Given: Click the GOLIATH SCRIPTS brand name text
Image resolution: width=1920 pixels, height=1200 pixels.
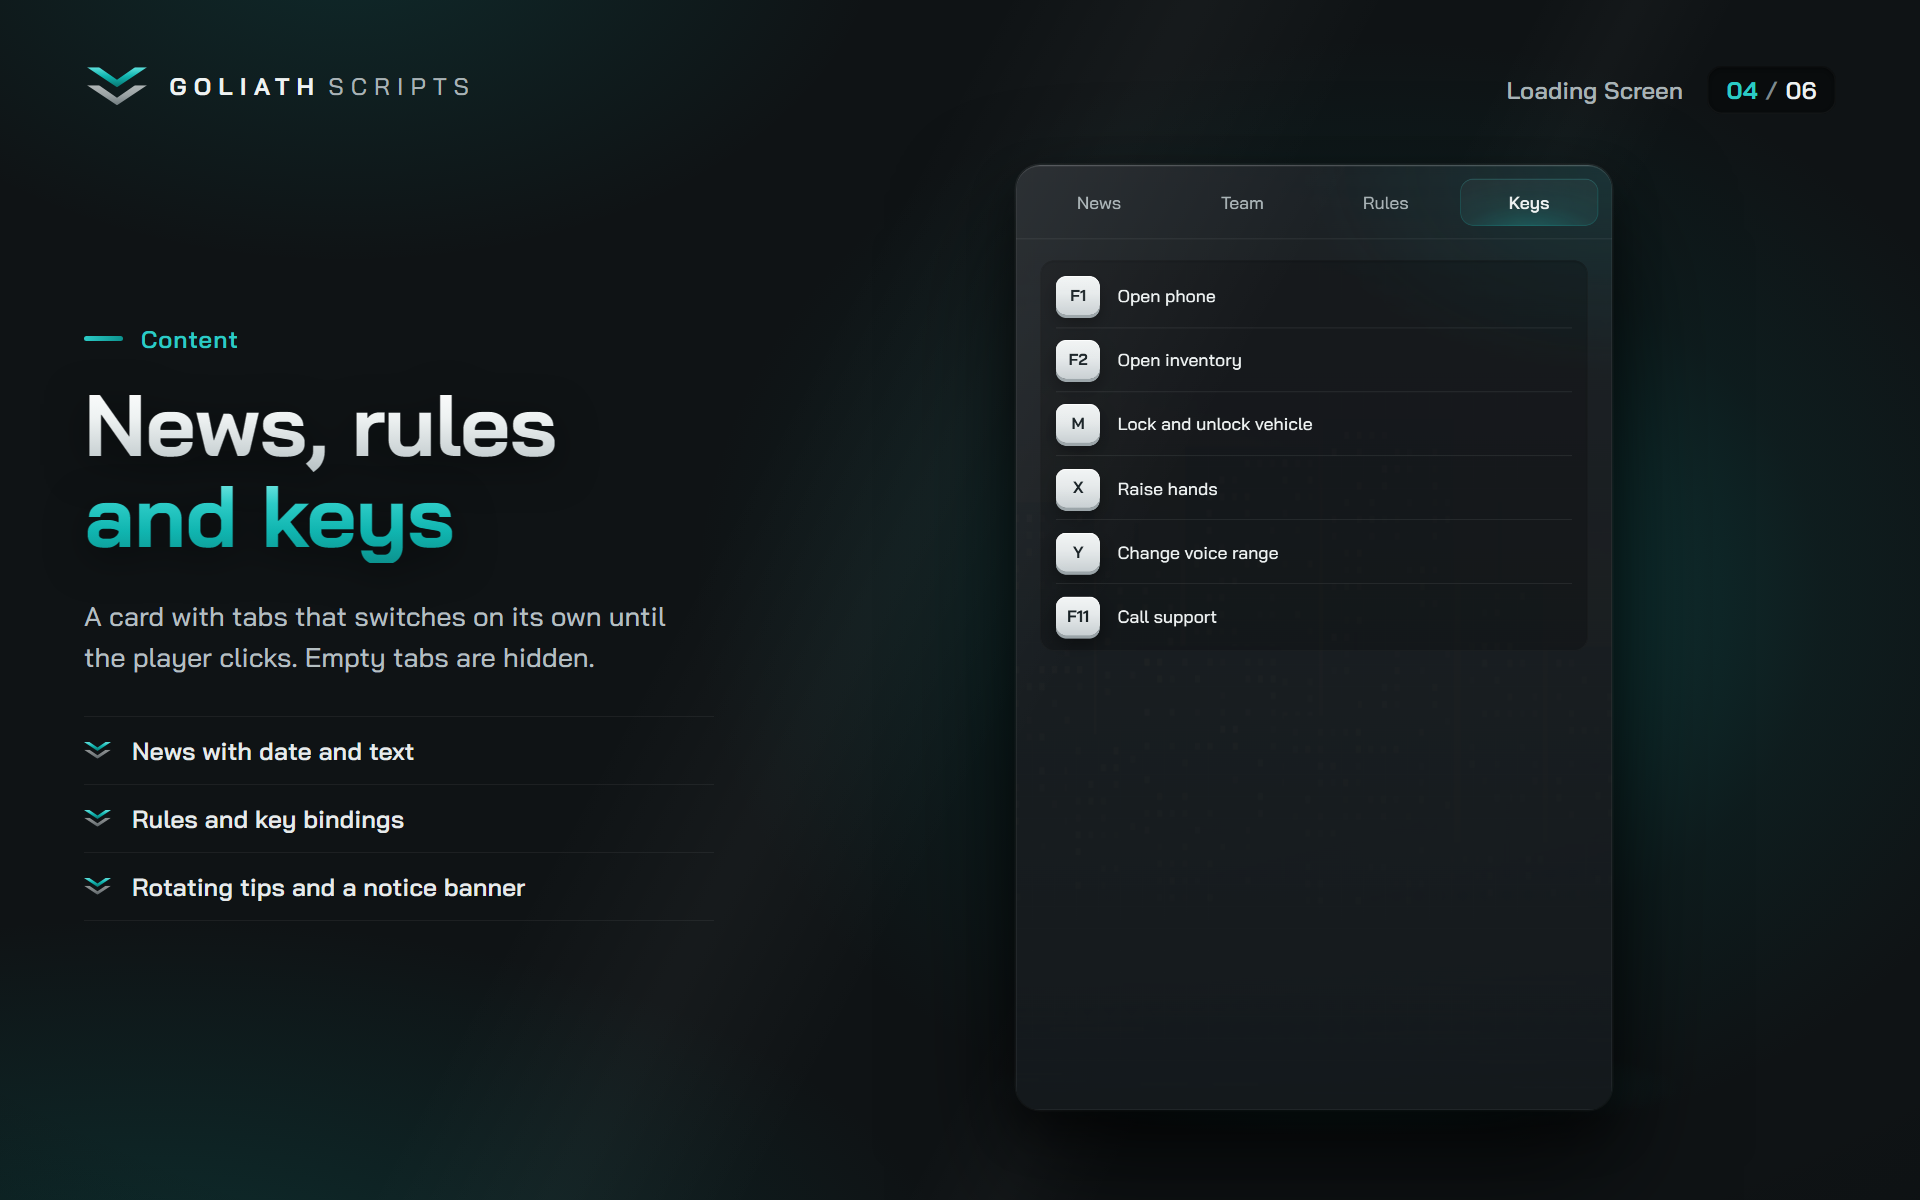Looking at the screenshot, I should coord(319,87).
